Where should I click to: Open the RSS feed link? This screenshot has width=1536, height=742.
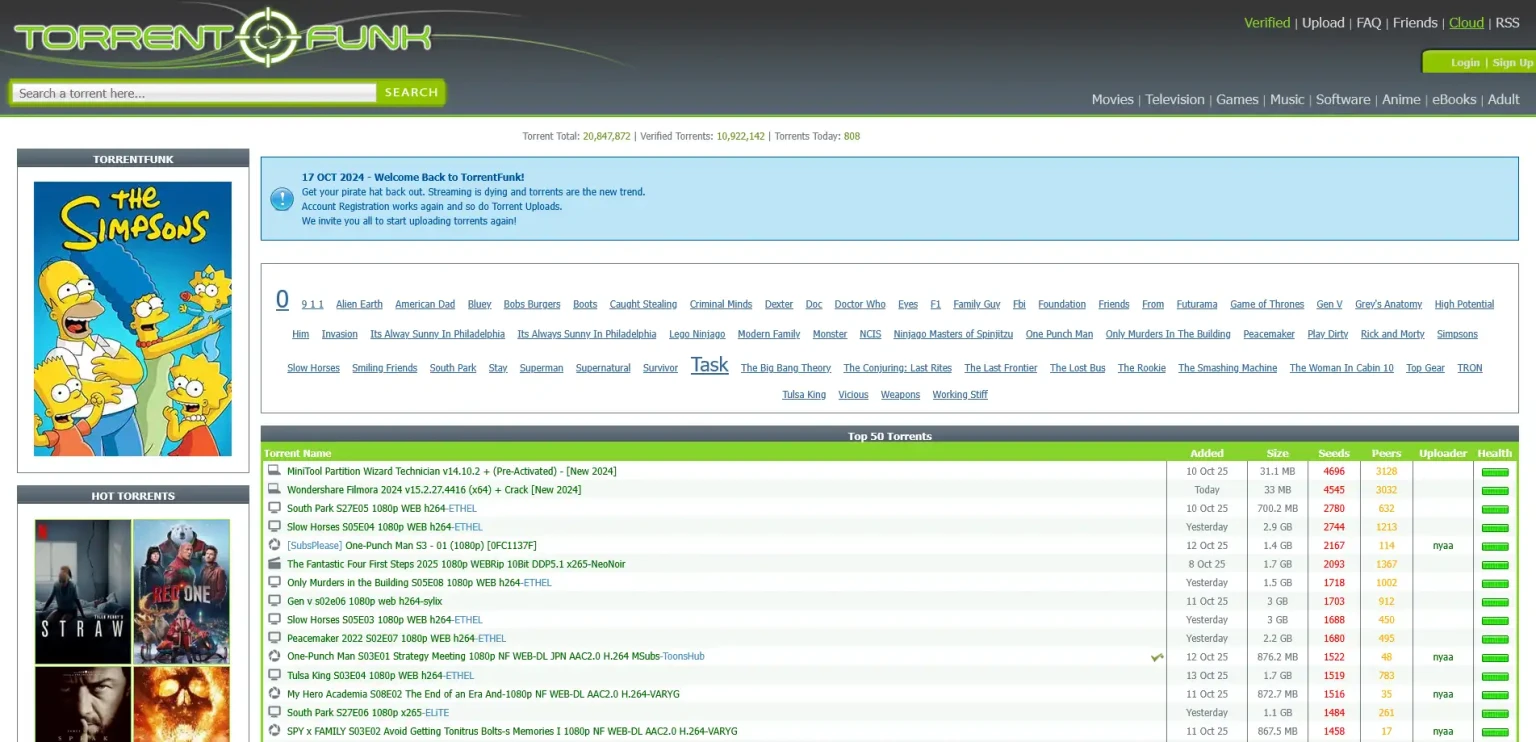1507,22
